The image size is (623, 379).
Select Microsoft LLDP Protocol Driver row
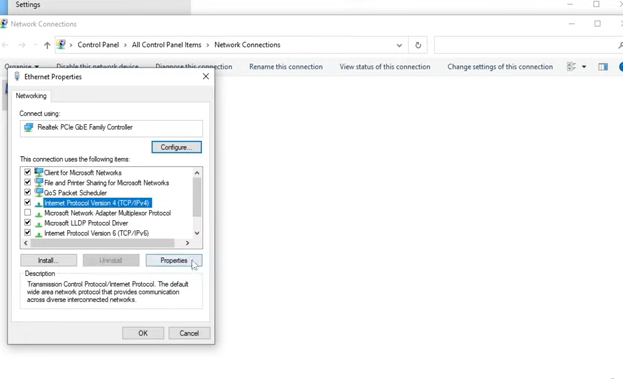tap(86, 223)
